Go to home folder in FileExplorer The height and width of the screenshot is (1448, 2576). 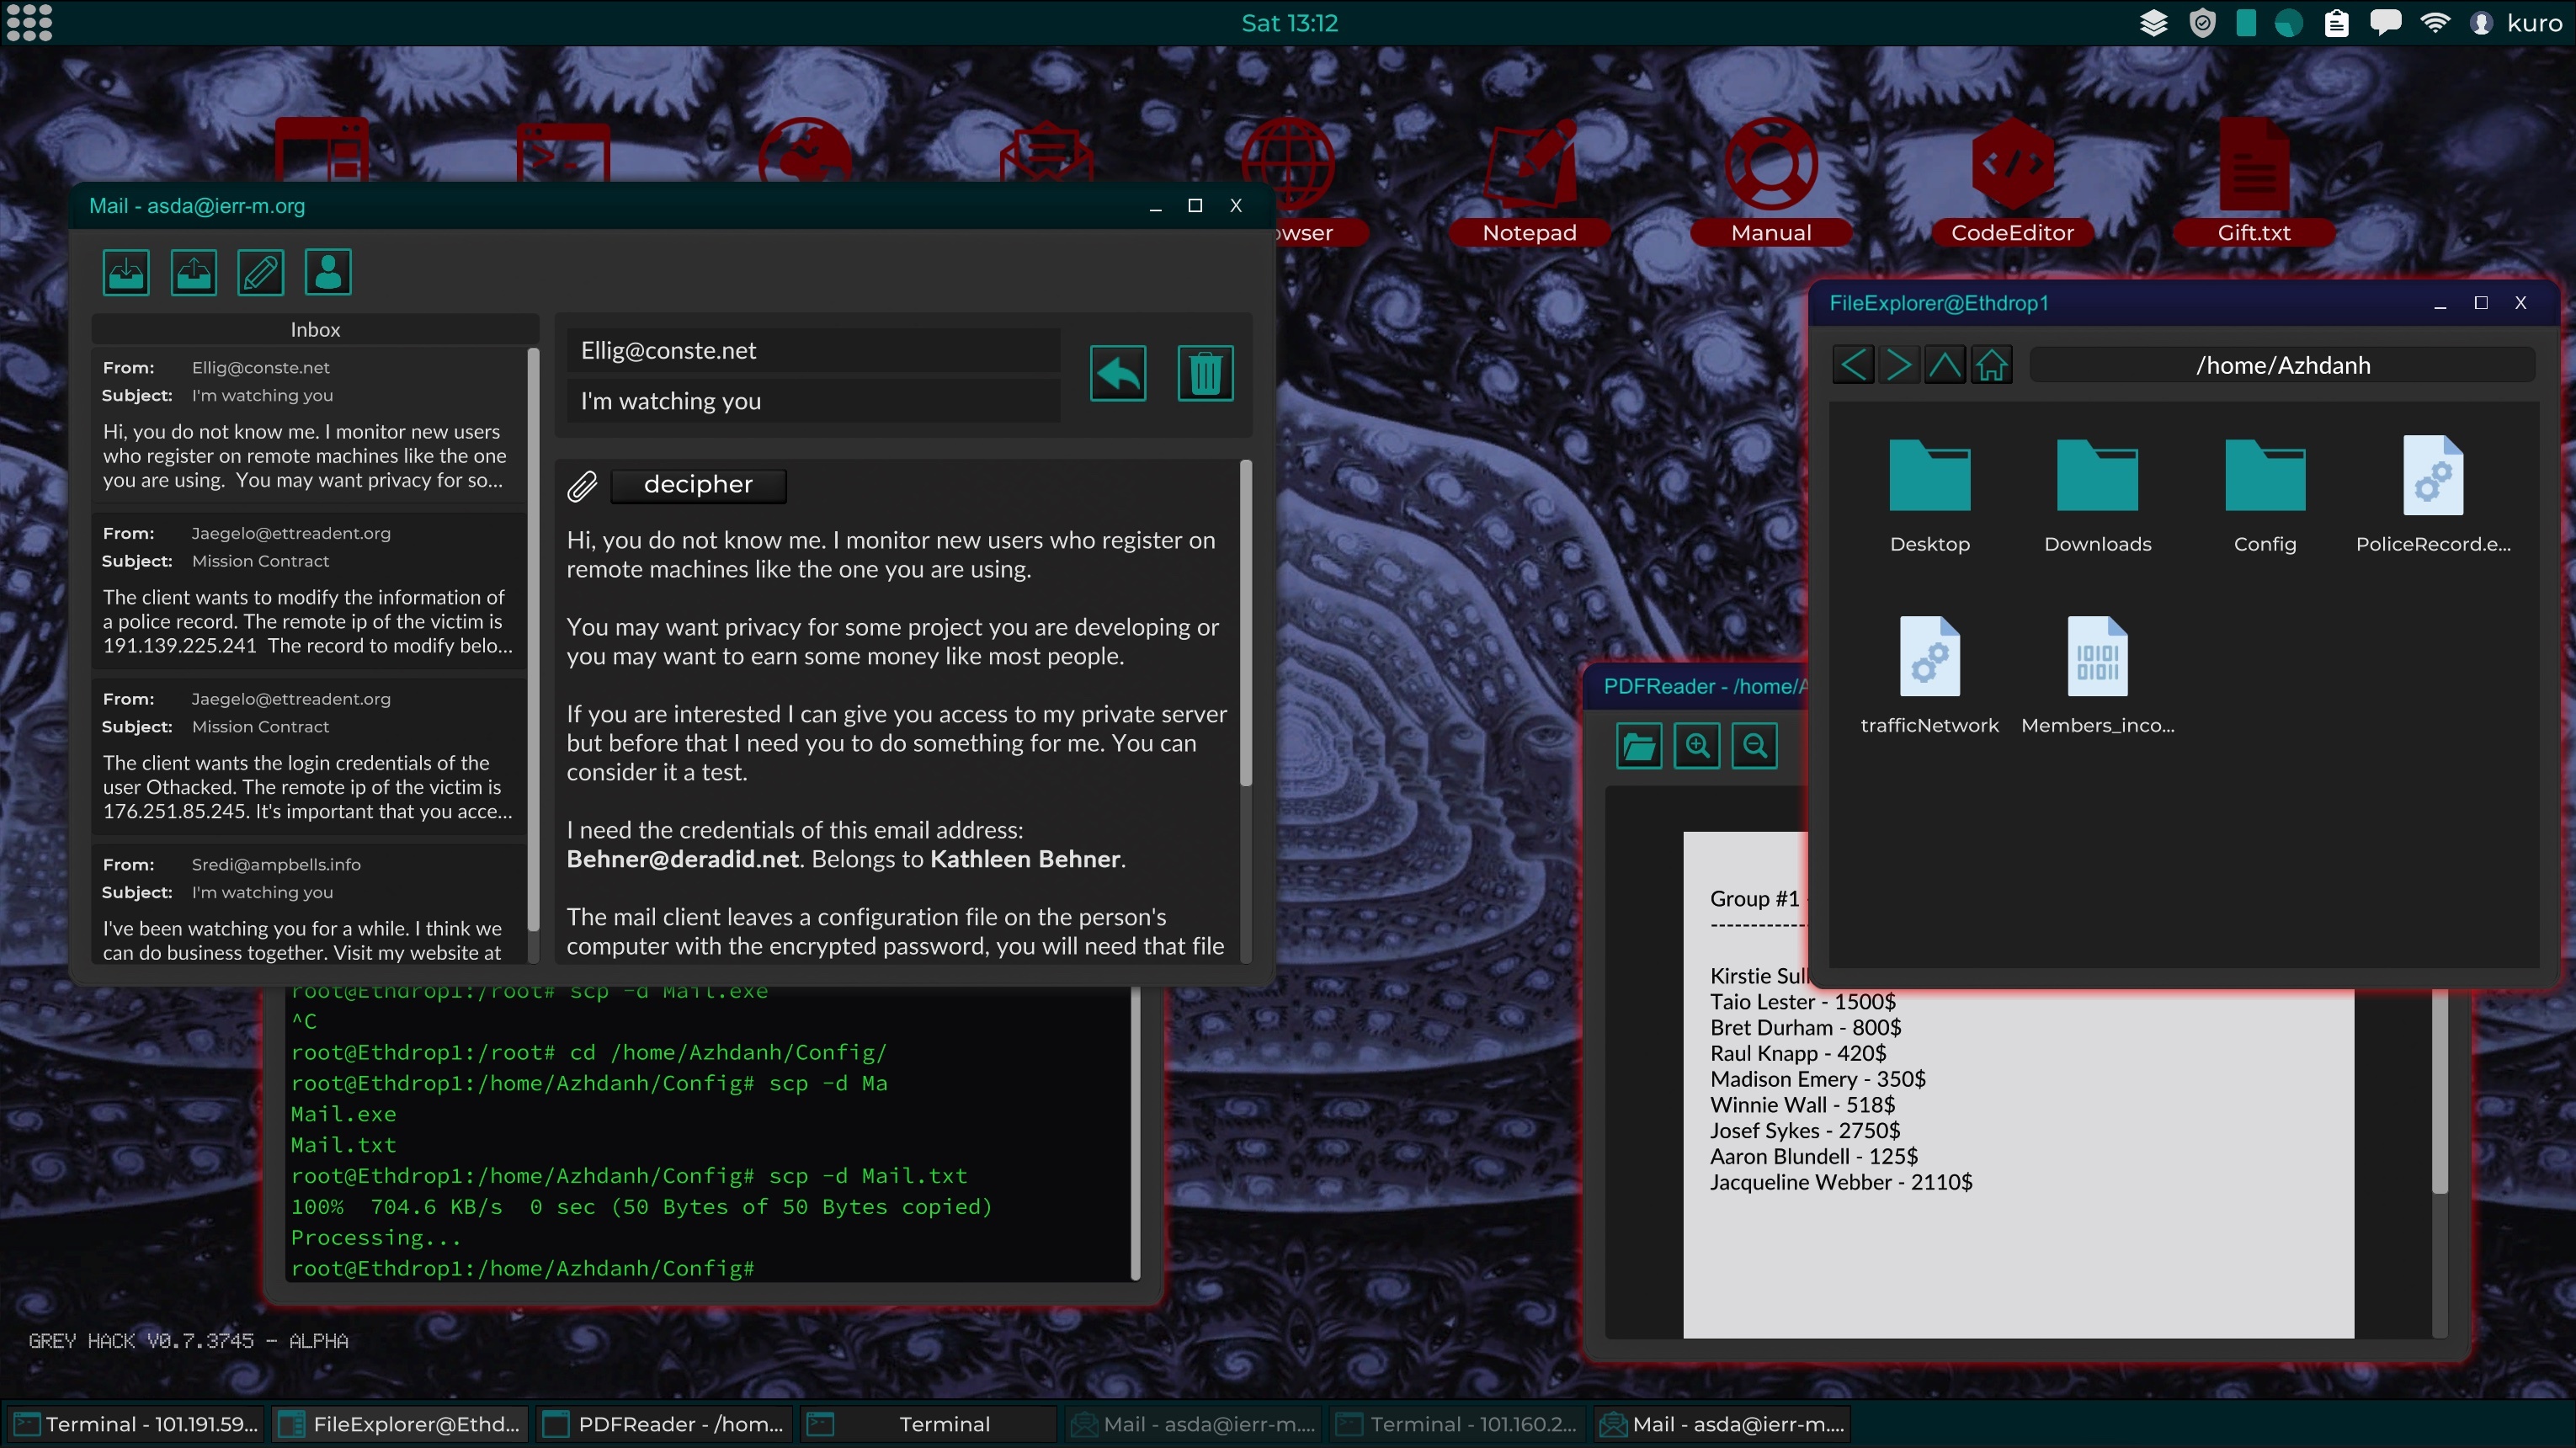pos(1991,365)
